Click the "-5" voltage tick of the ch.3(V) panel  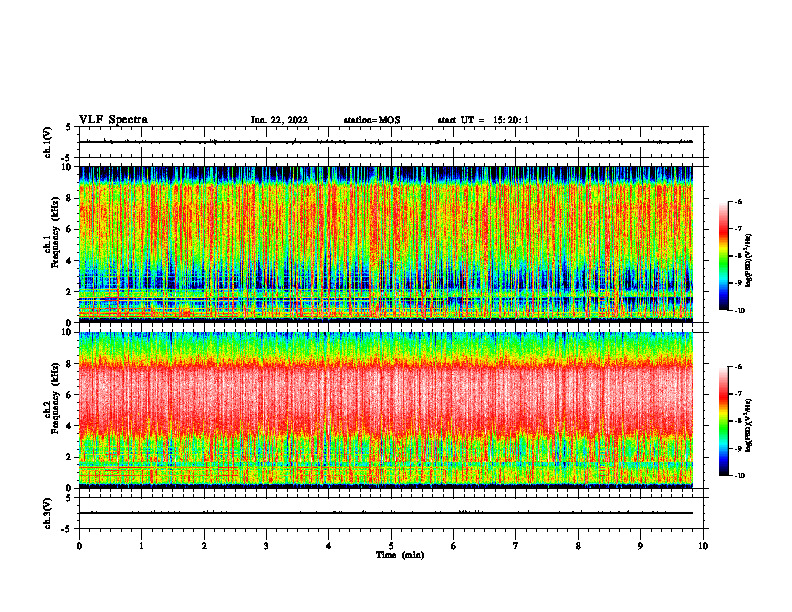pos(66,529)
